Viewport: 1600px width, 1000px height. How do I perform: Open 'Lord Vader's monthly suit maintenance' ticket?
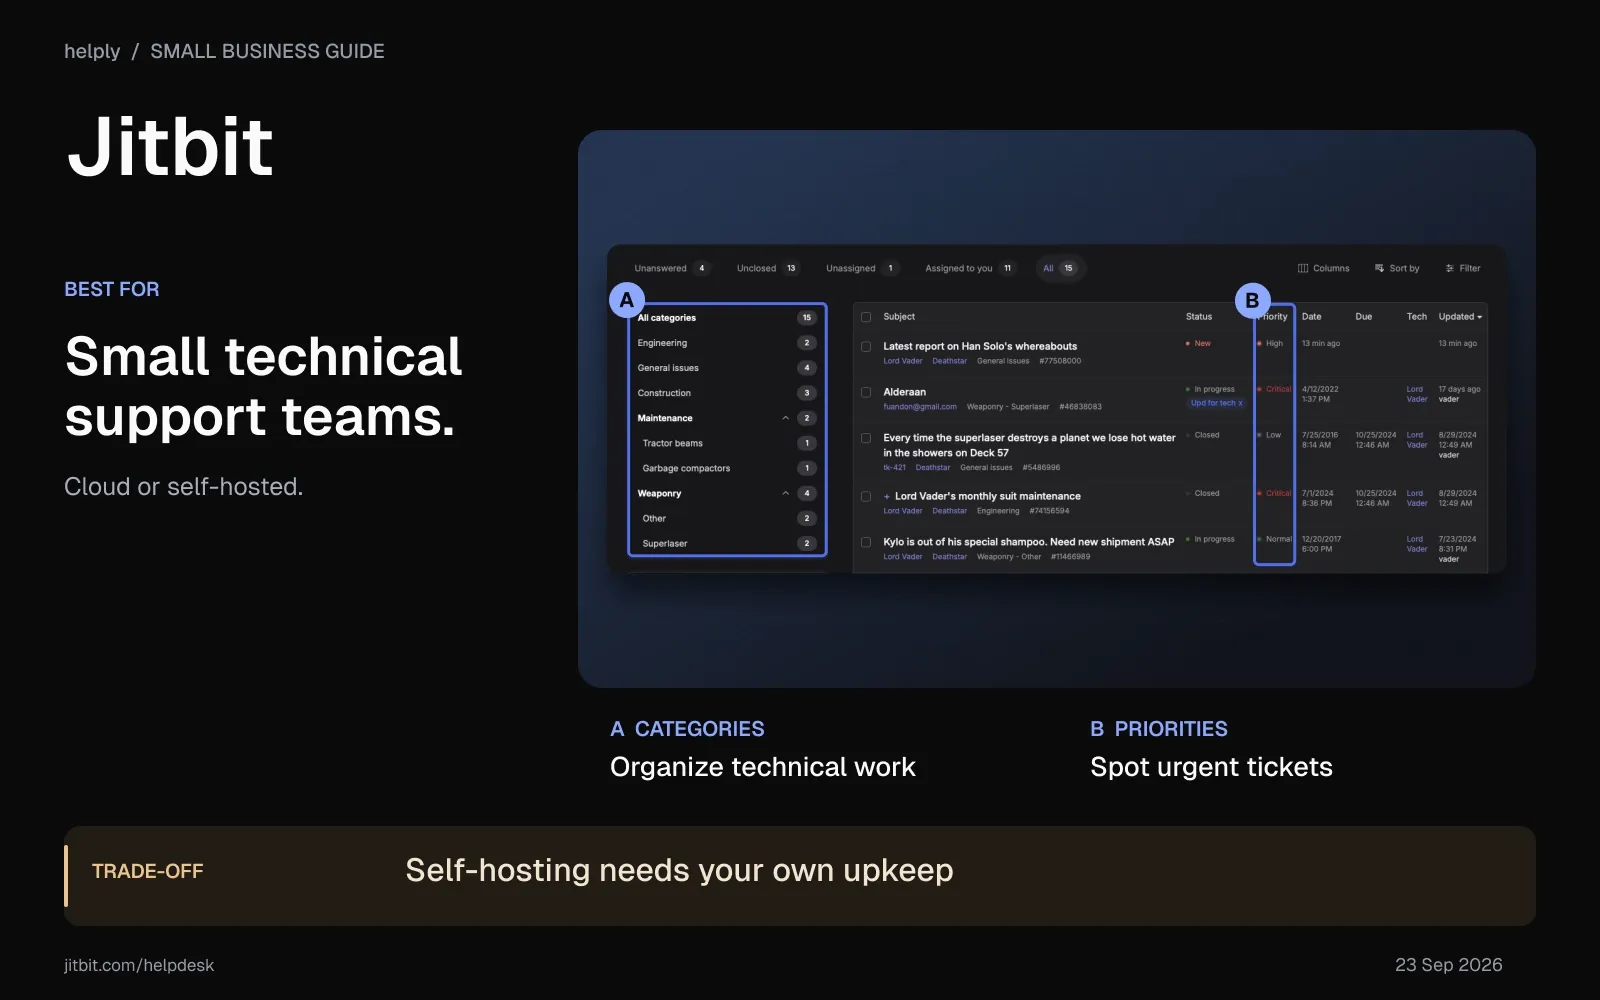click(987, 496)
